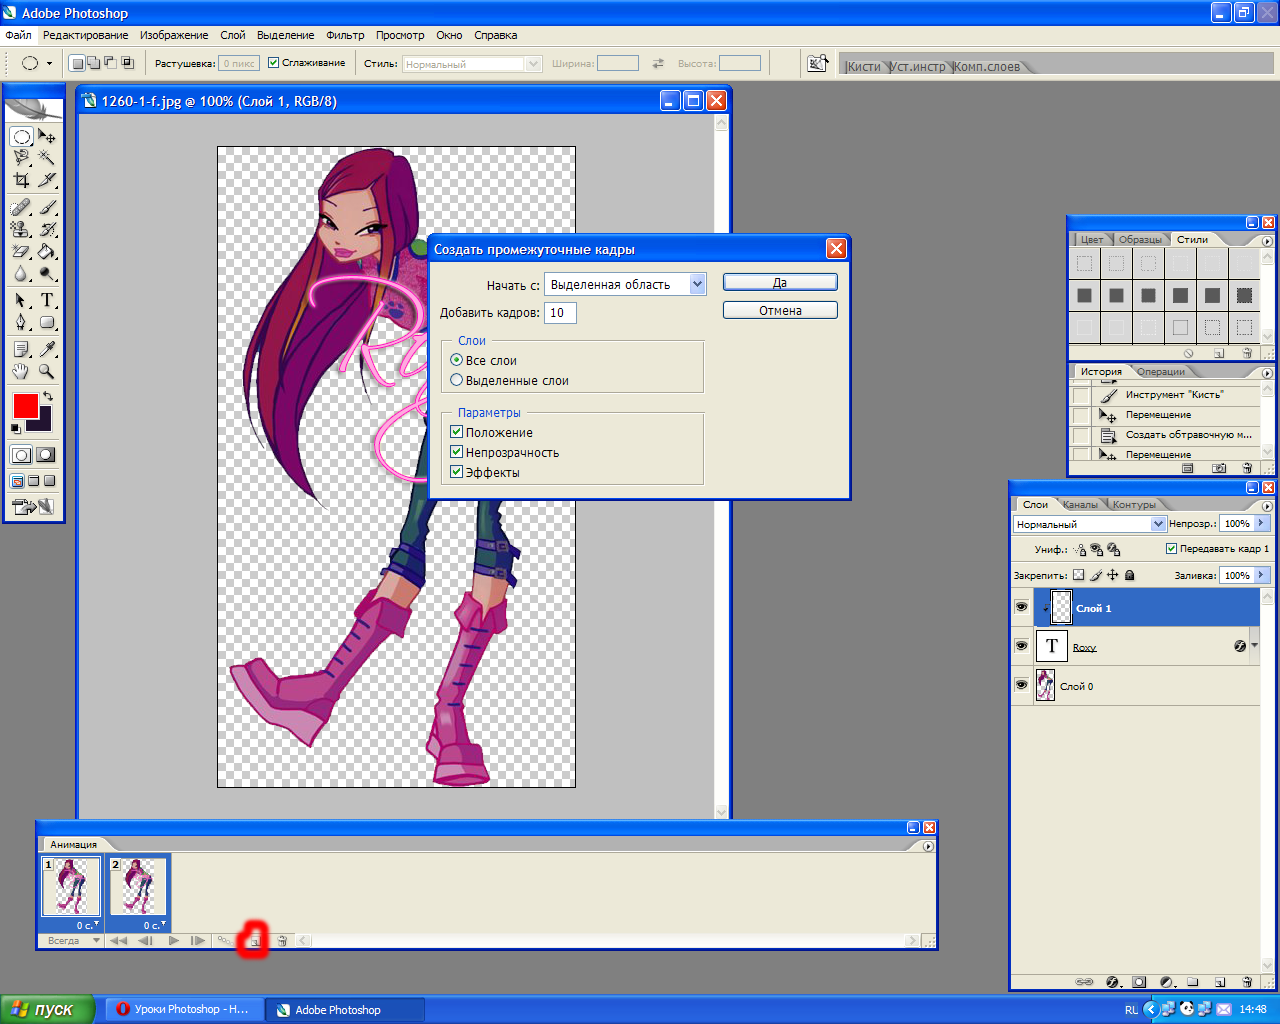
Task: Switch to the 'Образцы' tab
Action: [1140, 240]
